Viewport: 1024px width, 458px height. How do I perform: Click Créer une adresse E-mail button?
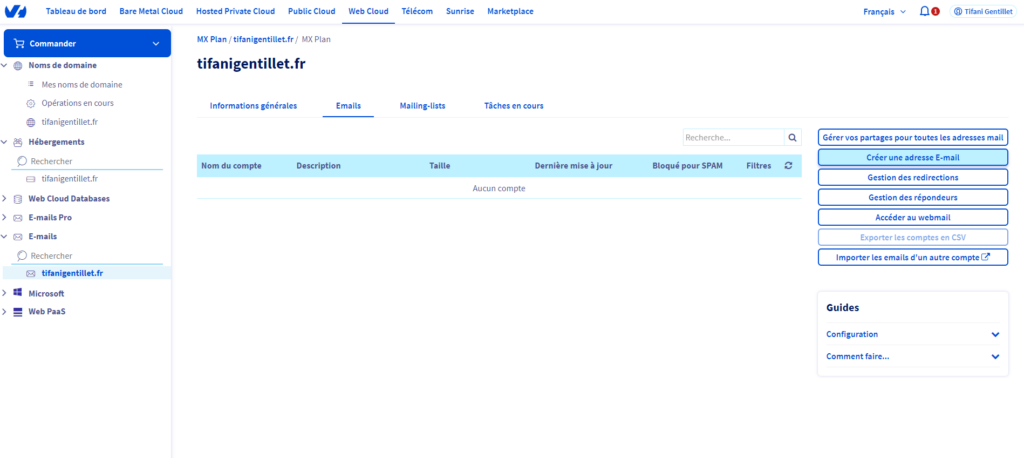click(912, 157)
